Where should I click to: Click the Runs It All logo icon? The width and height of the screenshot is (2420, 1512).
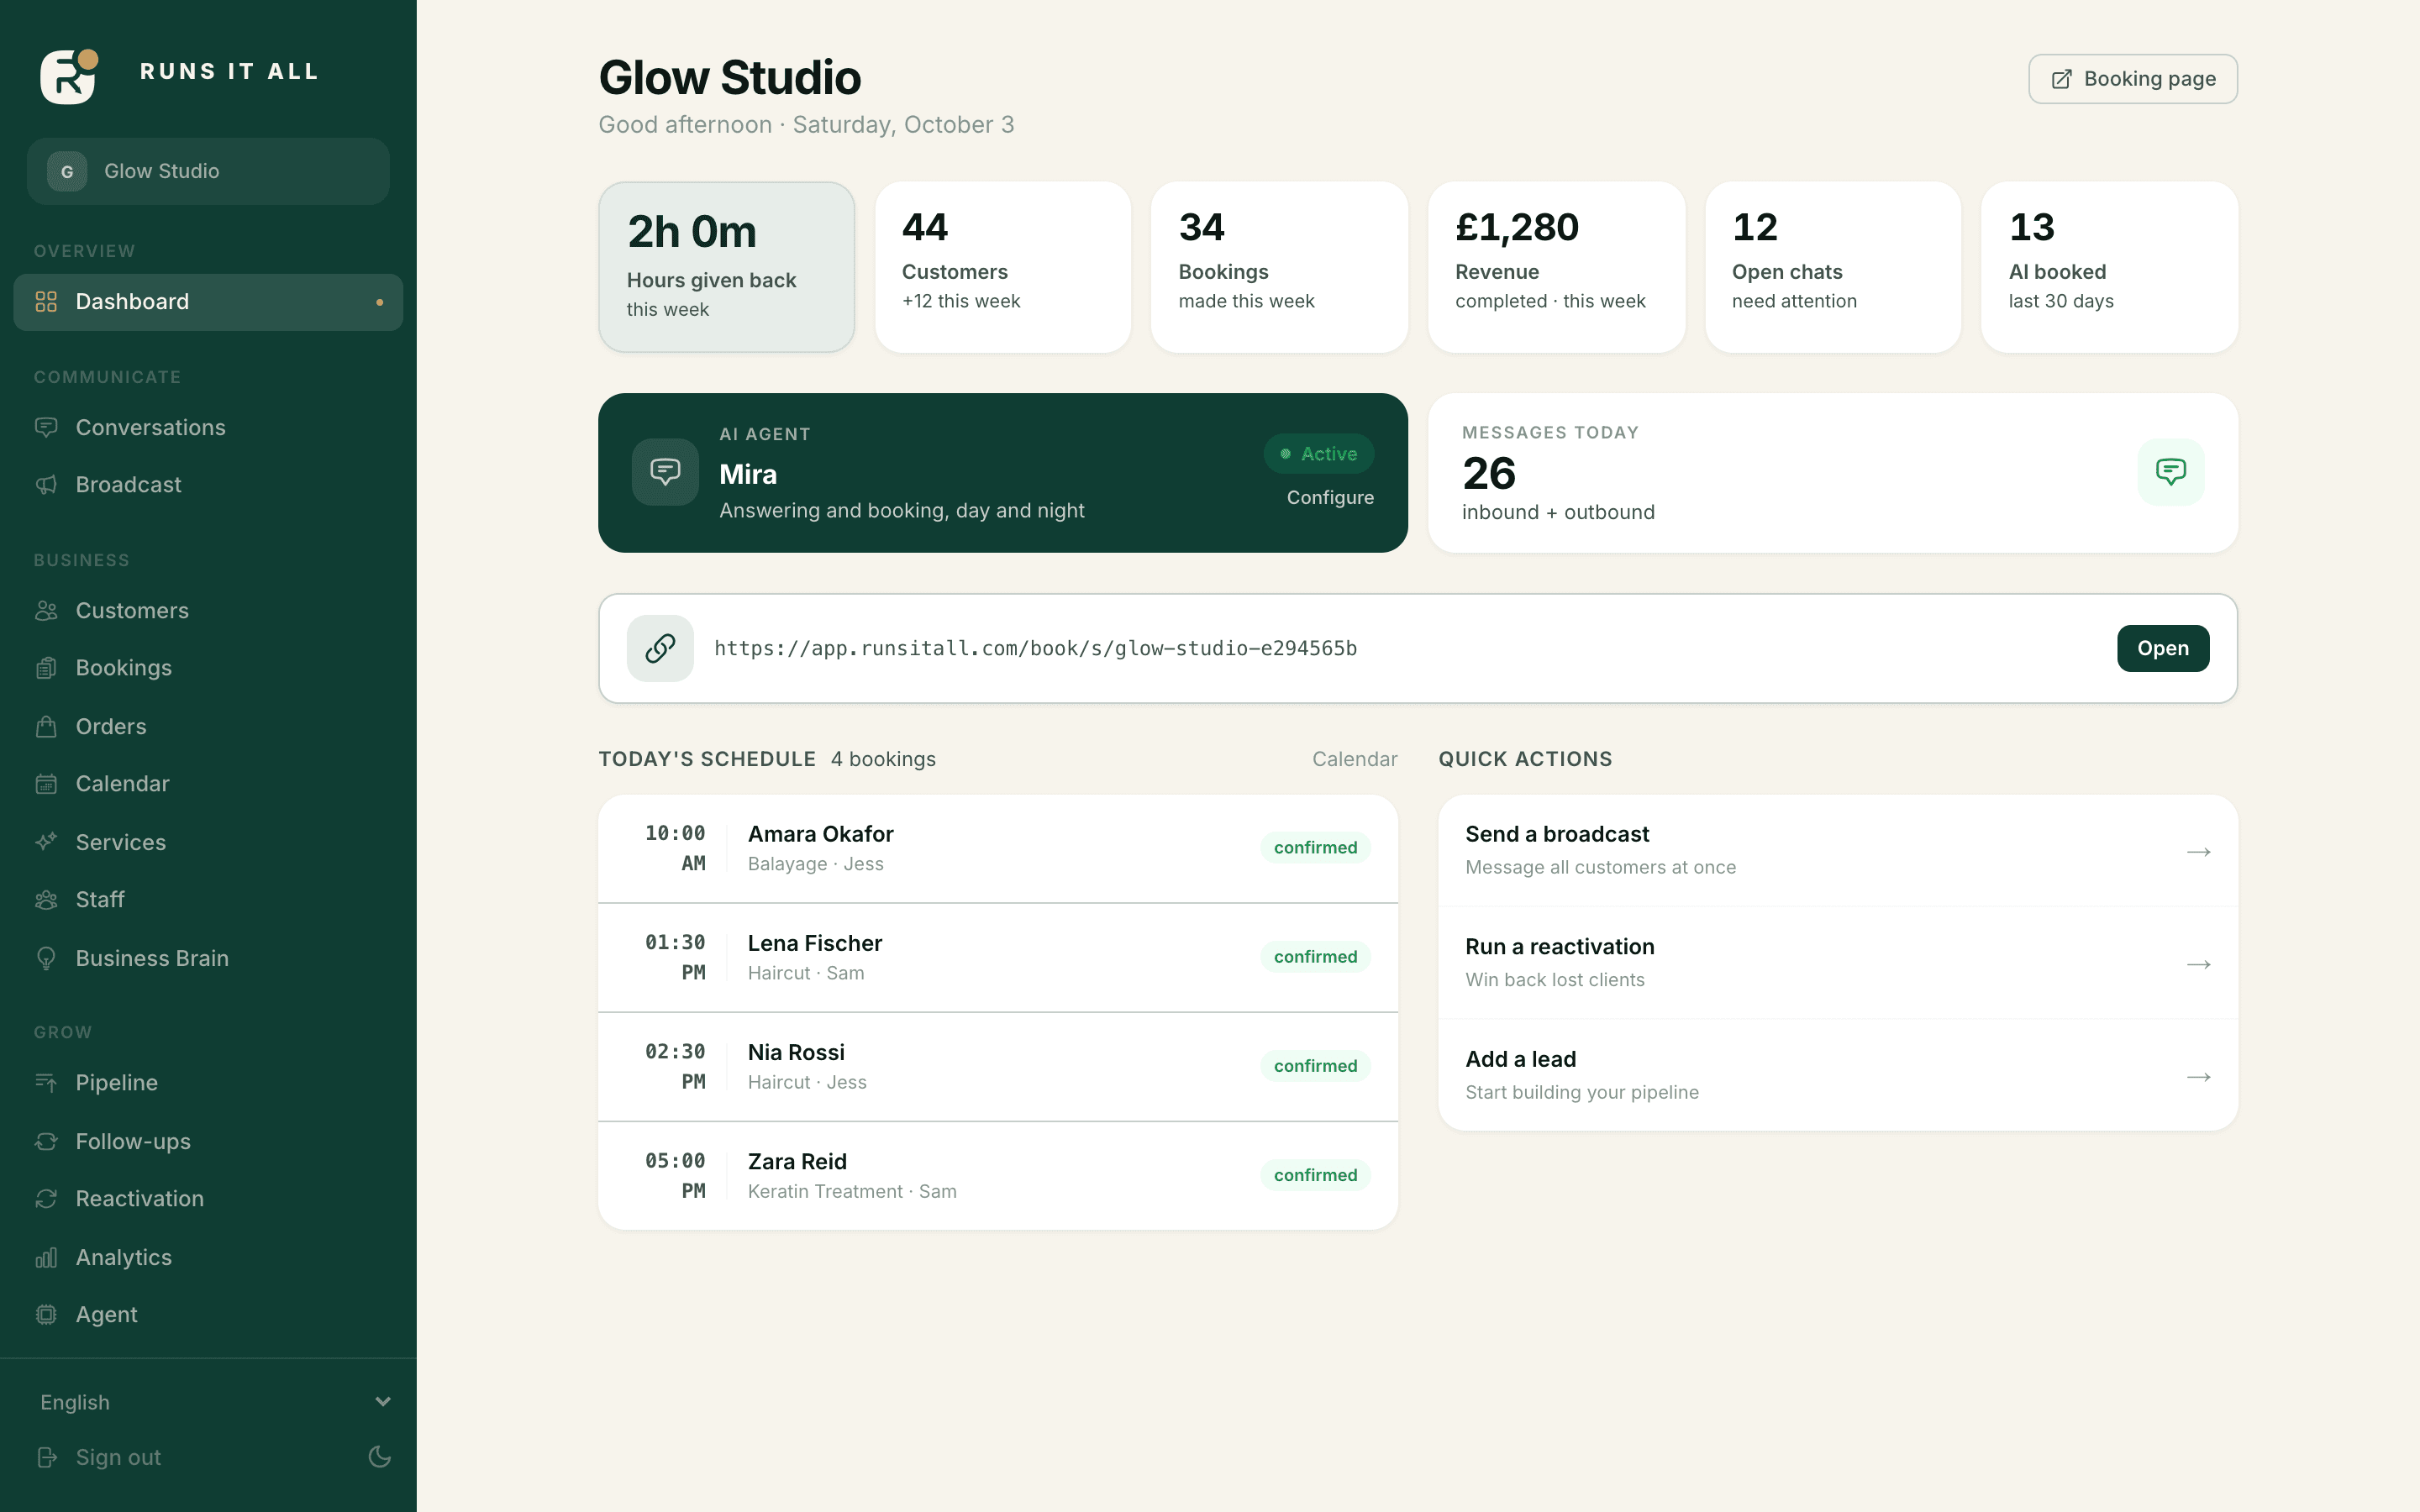tap(69, 76)
